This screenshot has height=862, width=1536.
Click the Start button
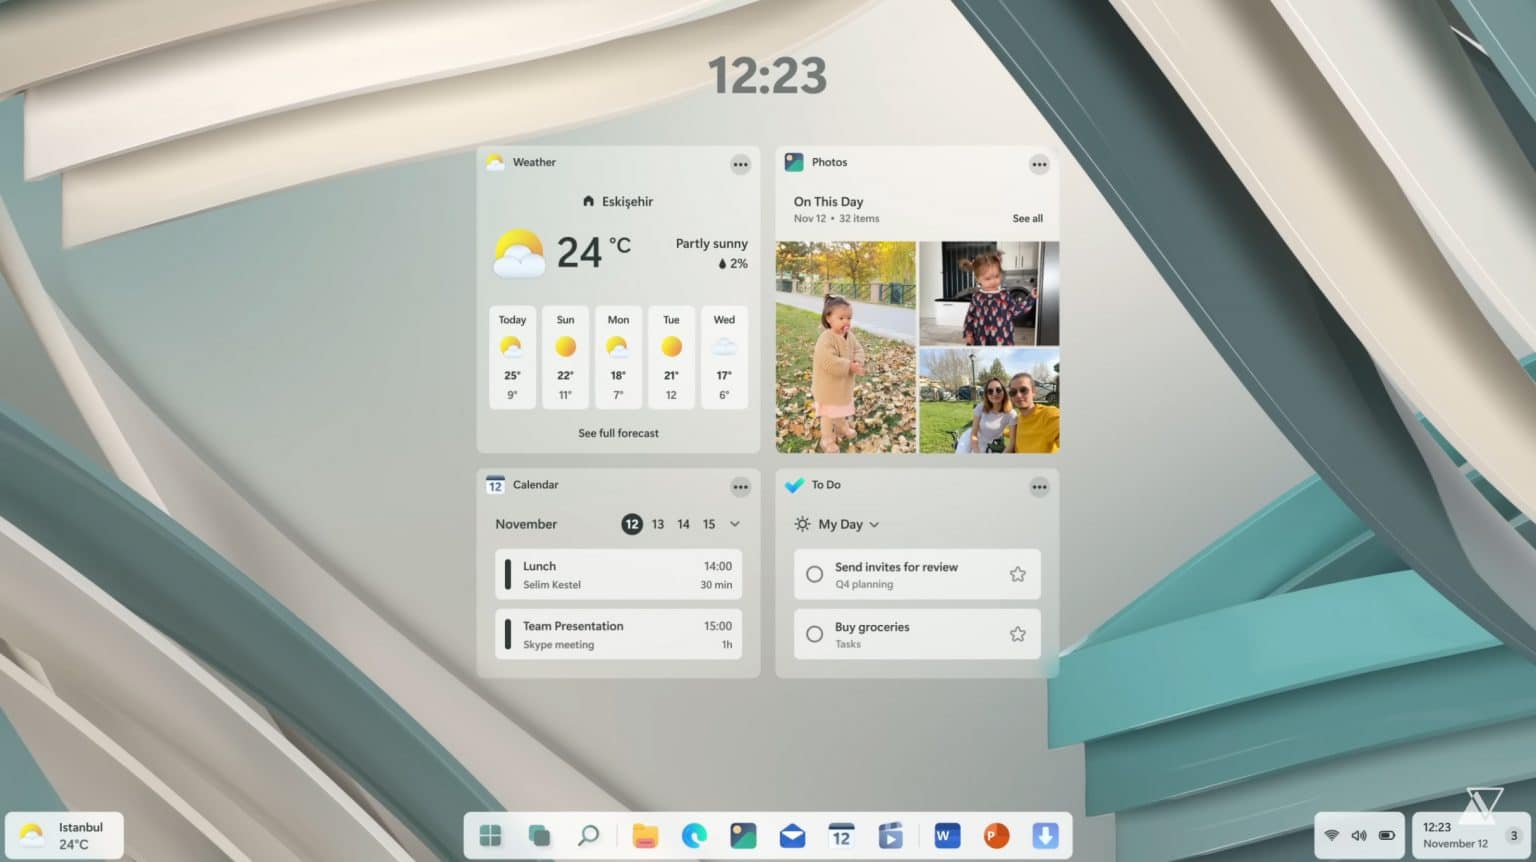tap(490, 835)
